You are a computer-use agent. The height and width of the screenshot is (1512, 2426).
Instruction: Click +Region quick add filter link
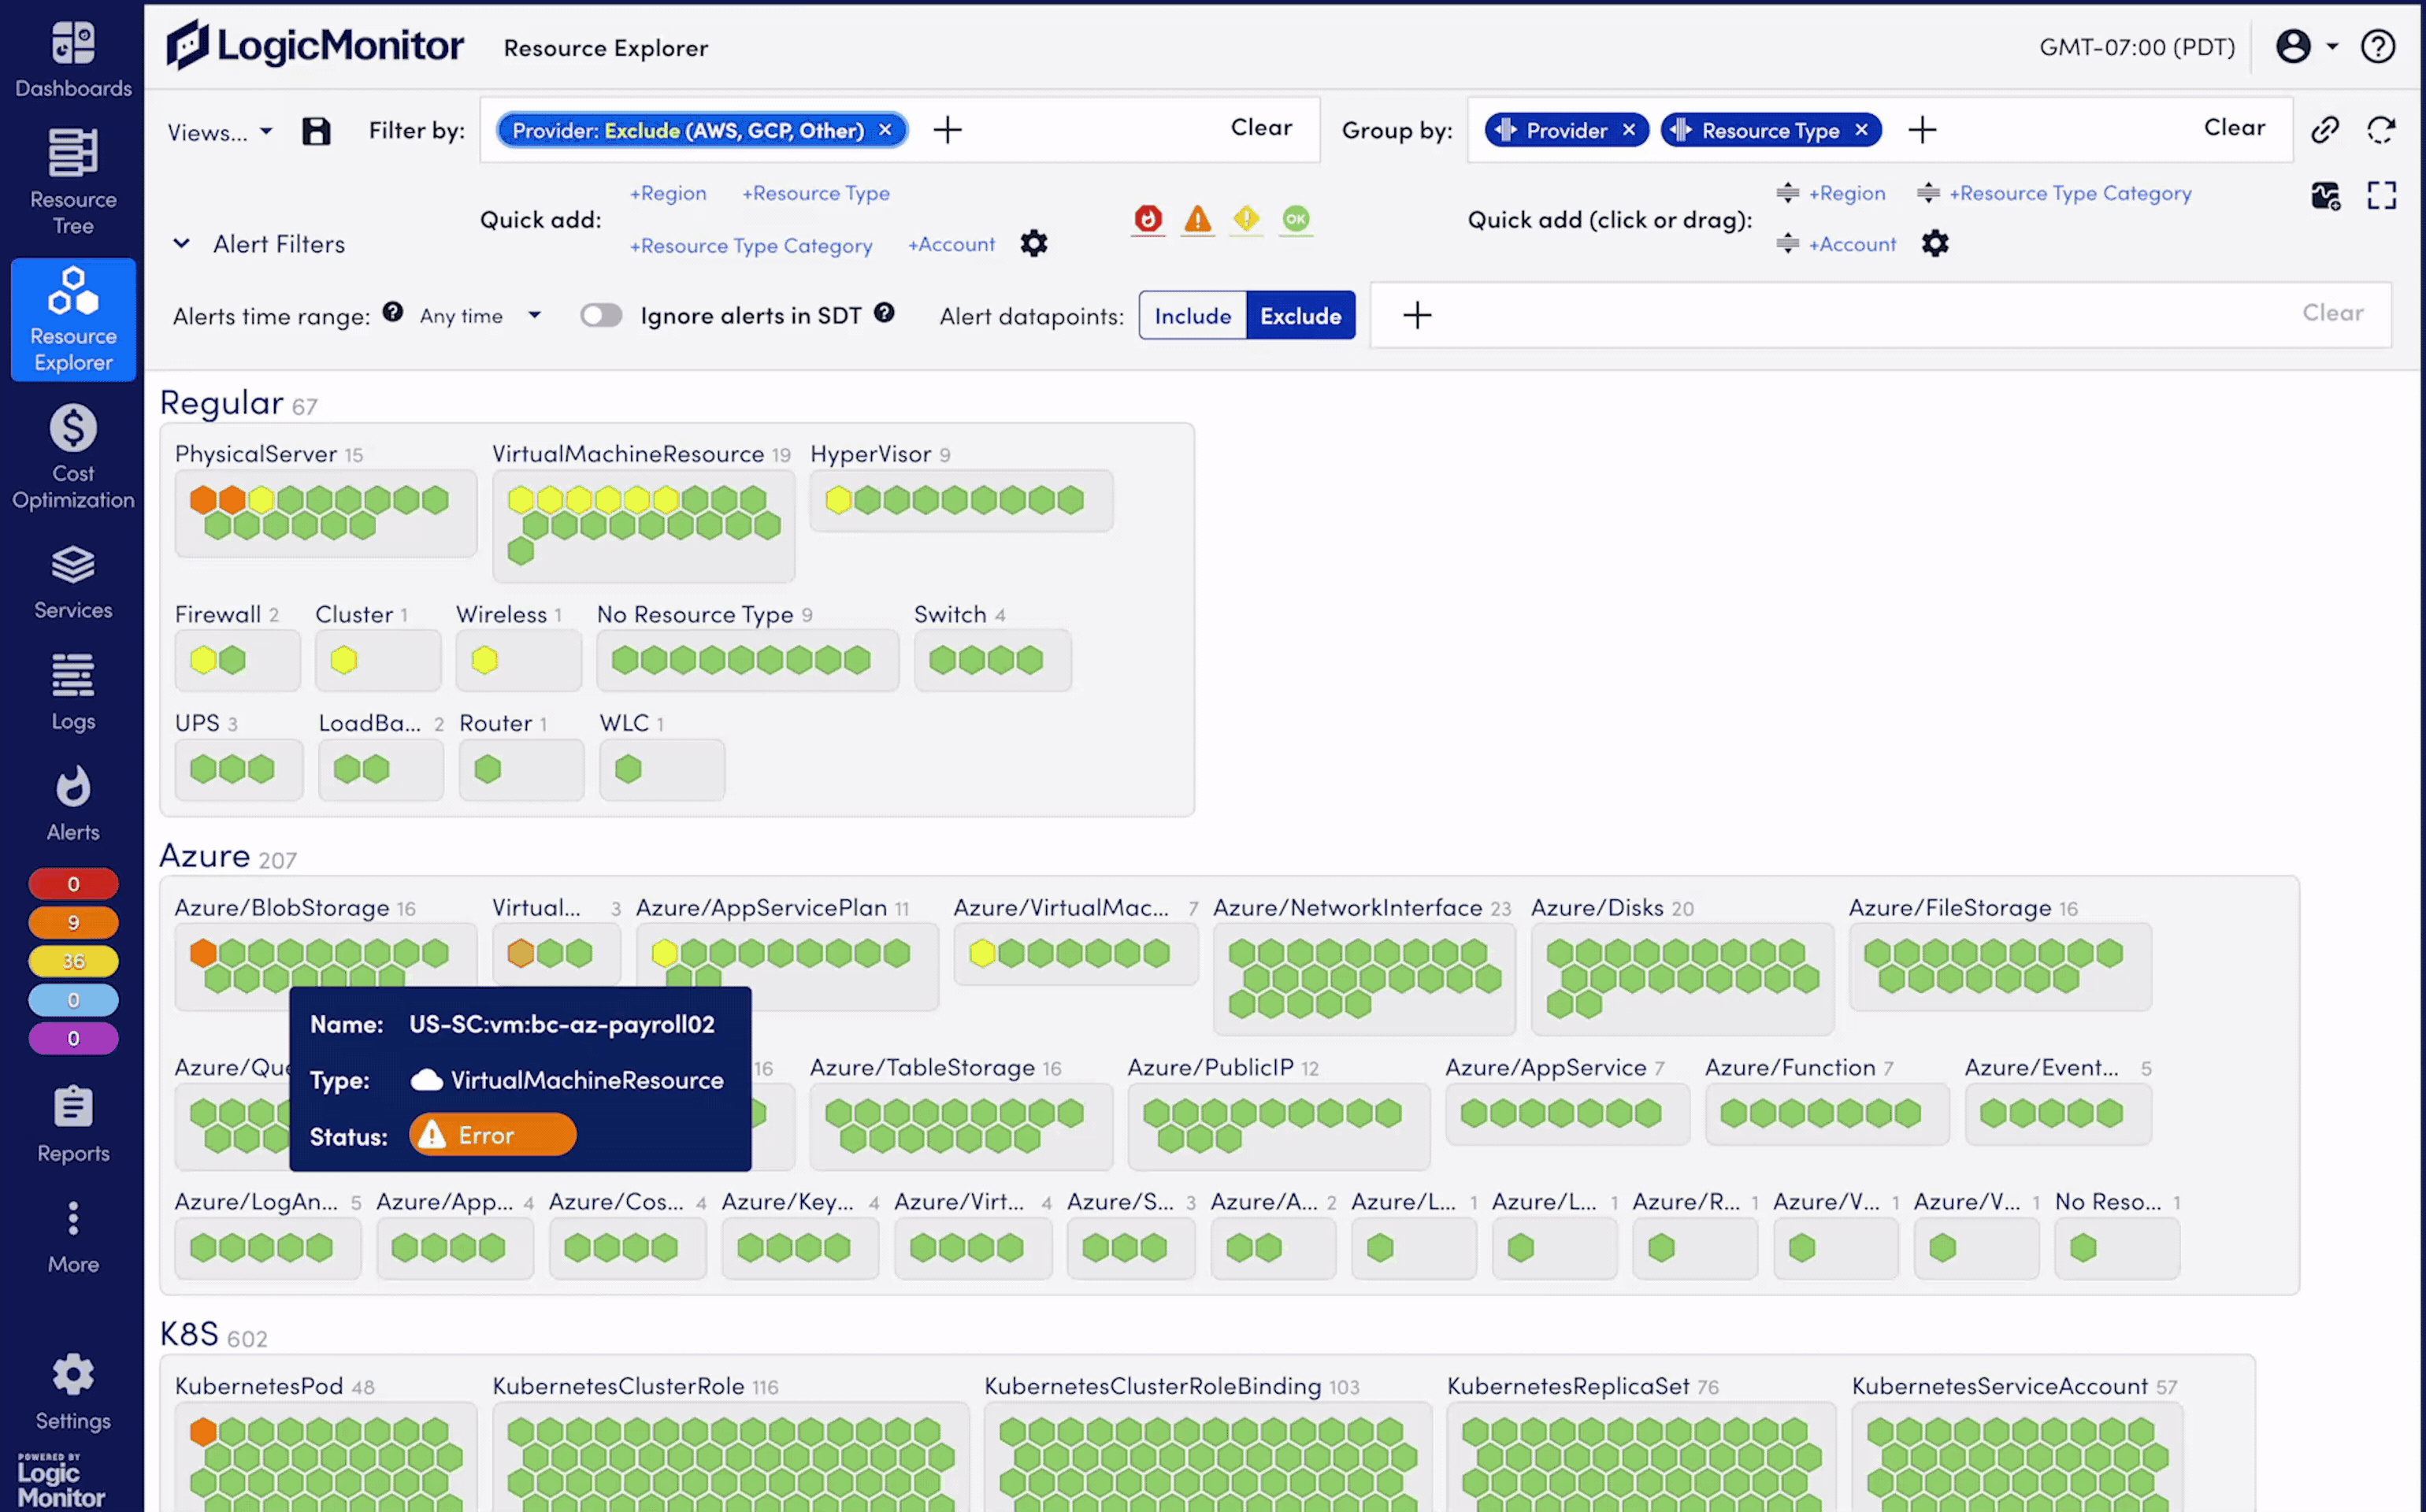[x=667, y=193]
